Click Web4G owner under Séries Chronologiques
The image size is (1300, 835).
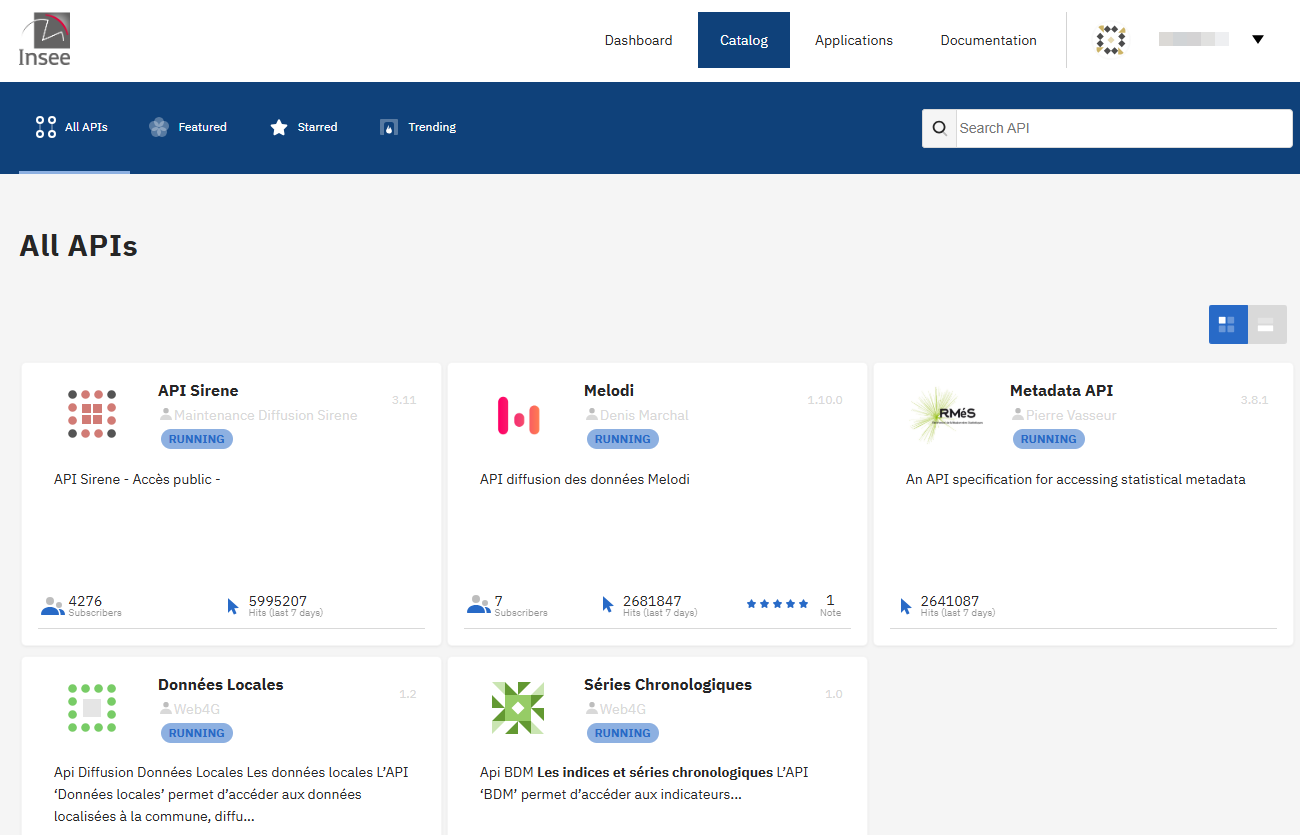(x=623, y=709)
